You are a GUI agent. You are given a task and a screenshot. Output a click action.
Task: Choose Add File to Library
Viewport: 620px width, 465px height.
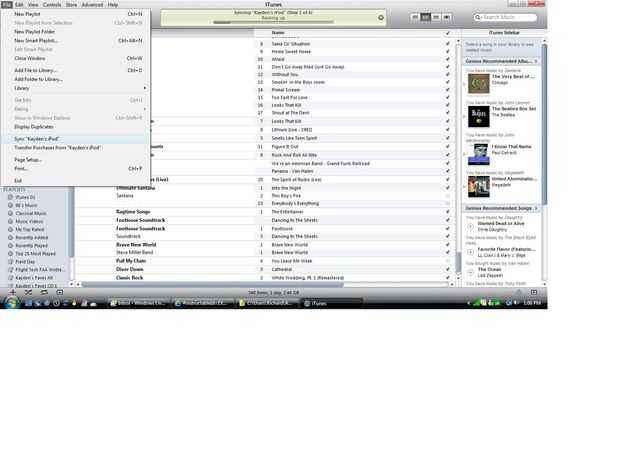point(77,70)
